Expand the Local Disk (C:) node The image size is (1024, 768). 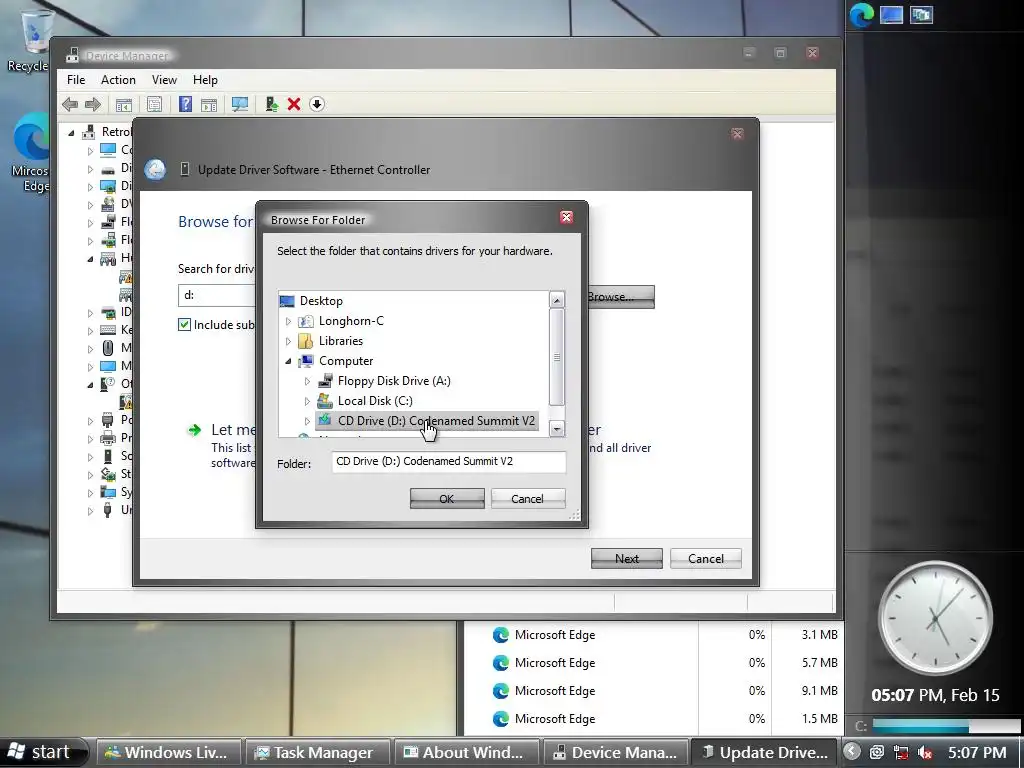[x=307, y=401]
